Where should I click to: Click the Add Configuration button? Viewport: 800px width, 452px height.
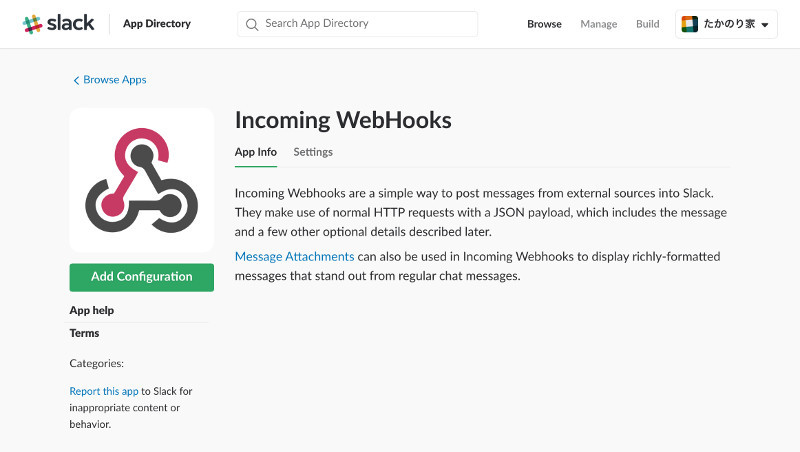141,277
